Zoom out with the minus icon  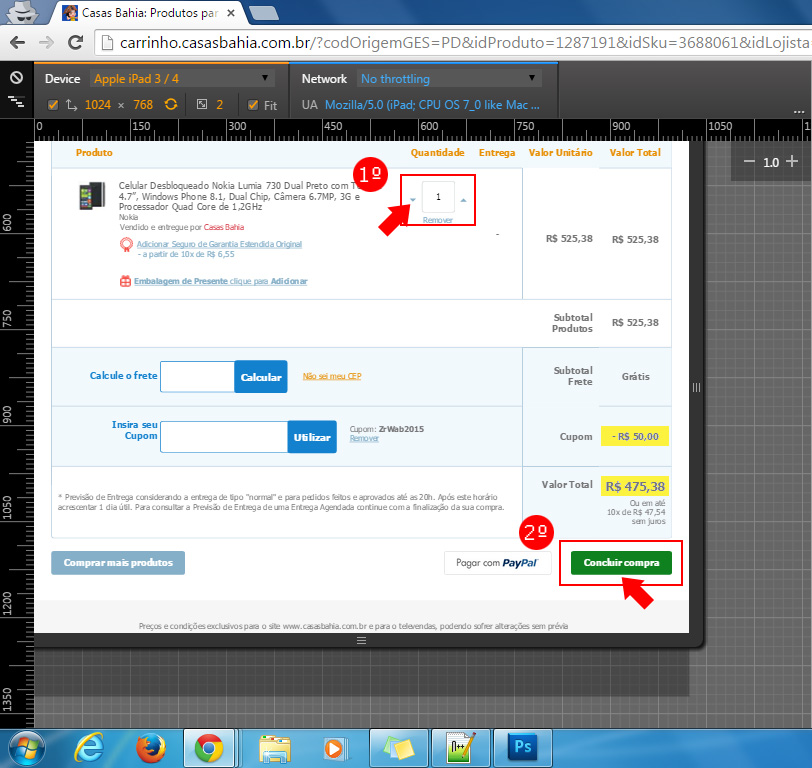(749, 161)
